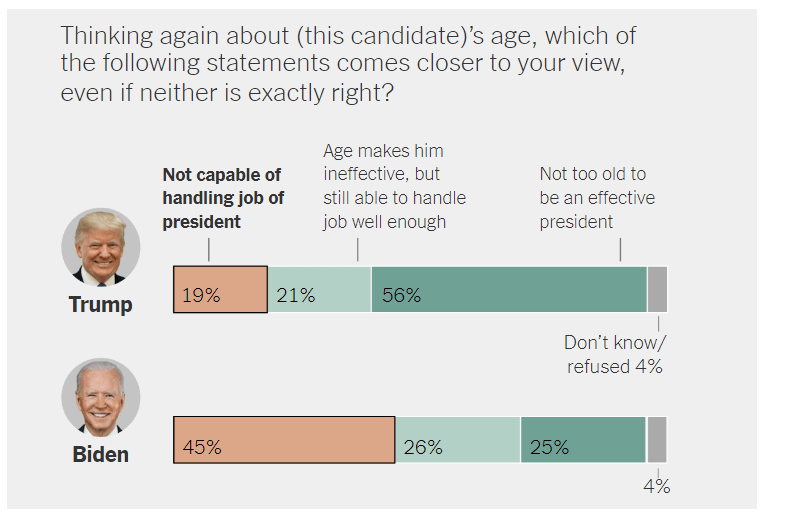Click Trump's 19% orange bar segment
This screenshot has height=519, width=787.
click(220, 289)
